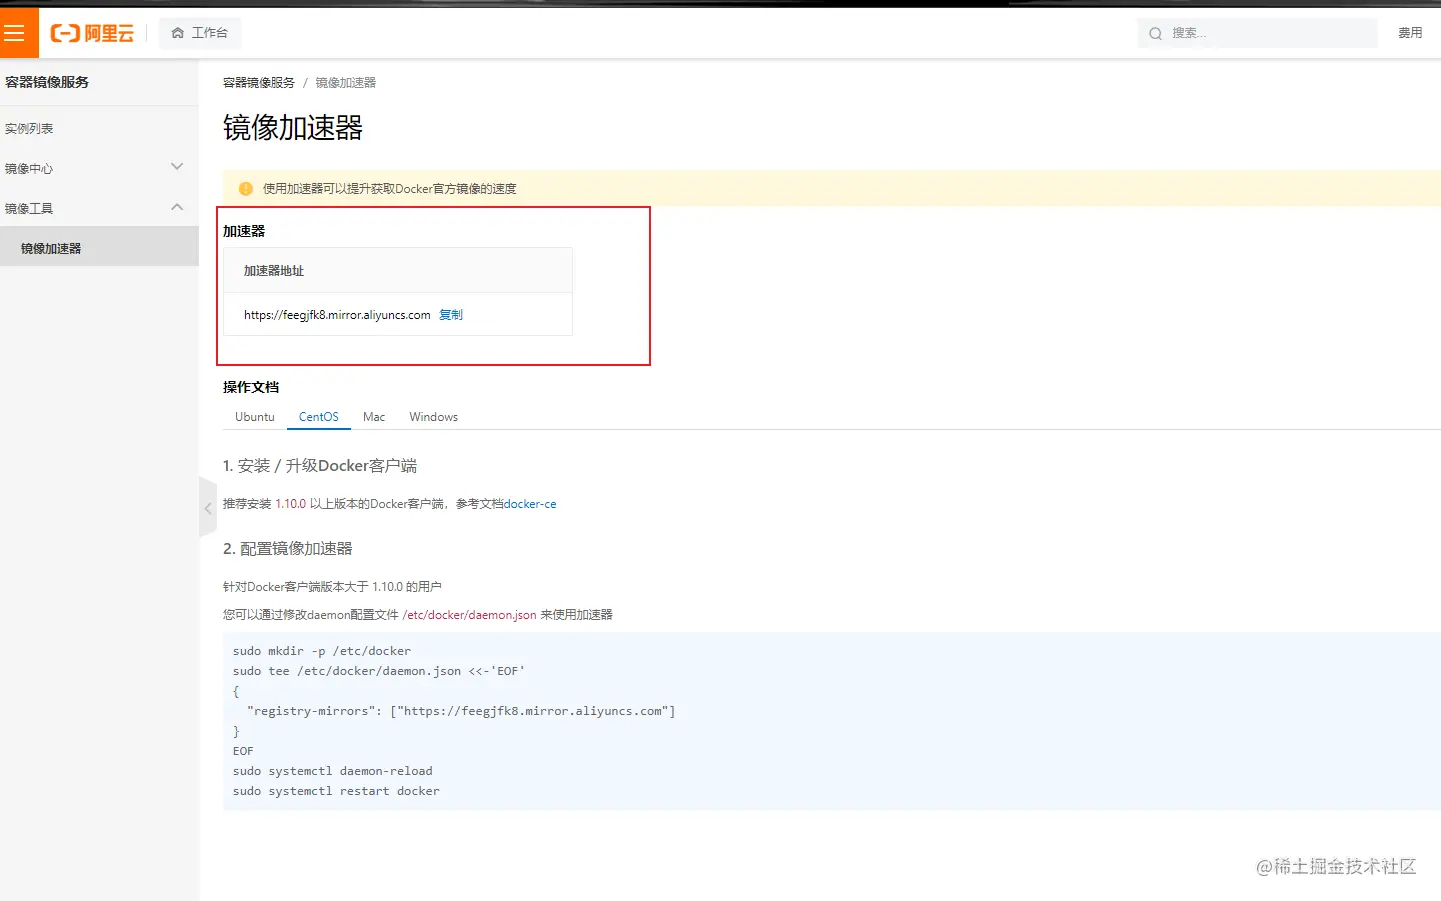This screenshot has width=1441, height=901.
Task: Click the accelerator URL https://feegjfk8.mirror.aliyuncs.com
Action: 337,315
